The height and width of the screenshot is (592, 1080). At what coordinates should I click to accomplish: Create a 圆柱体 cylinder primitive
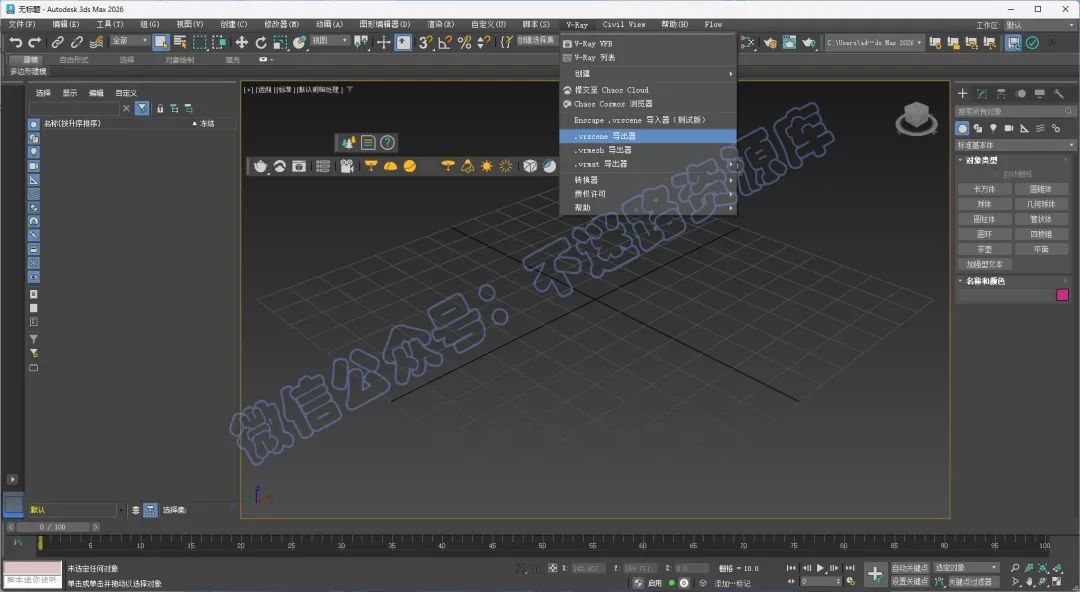pyautogui.click(x=984, y=219)
